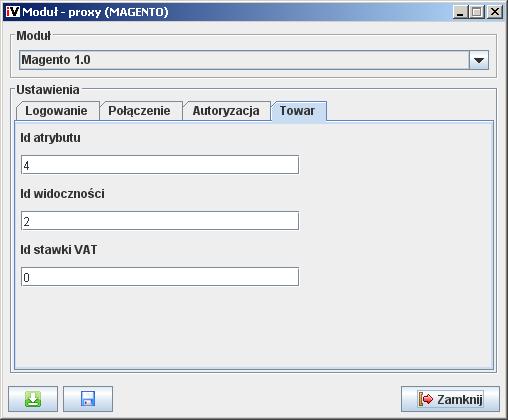
Task: Click the Id atrybutu label
Action: tap(50, 138)
